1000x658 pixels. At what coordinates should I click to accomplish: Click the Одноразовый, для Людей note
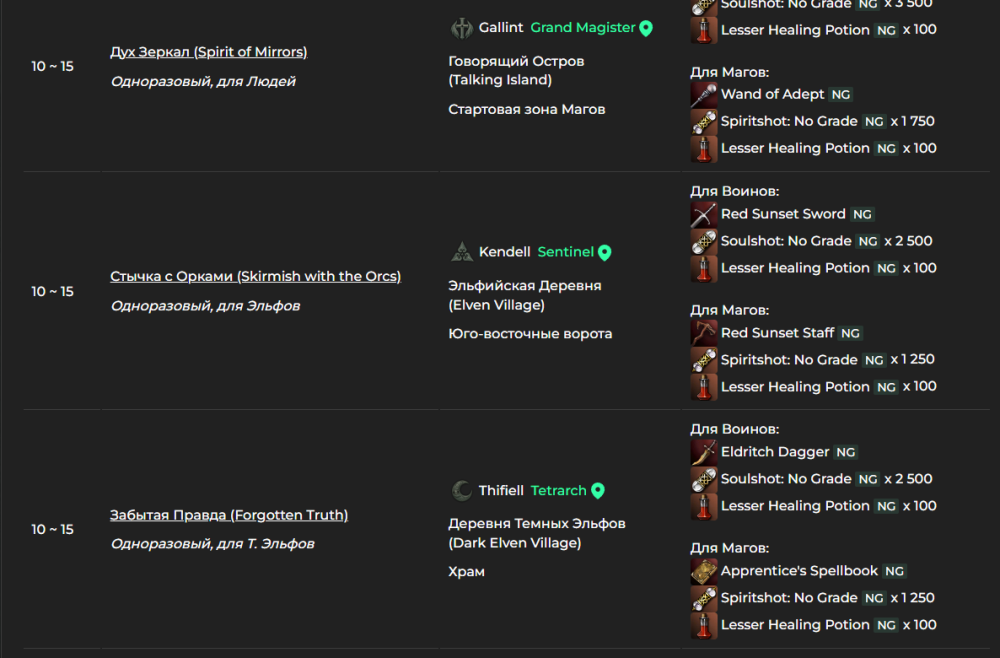tap(203, 81)
